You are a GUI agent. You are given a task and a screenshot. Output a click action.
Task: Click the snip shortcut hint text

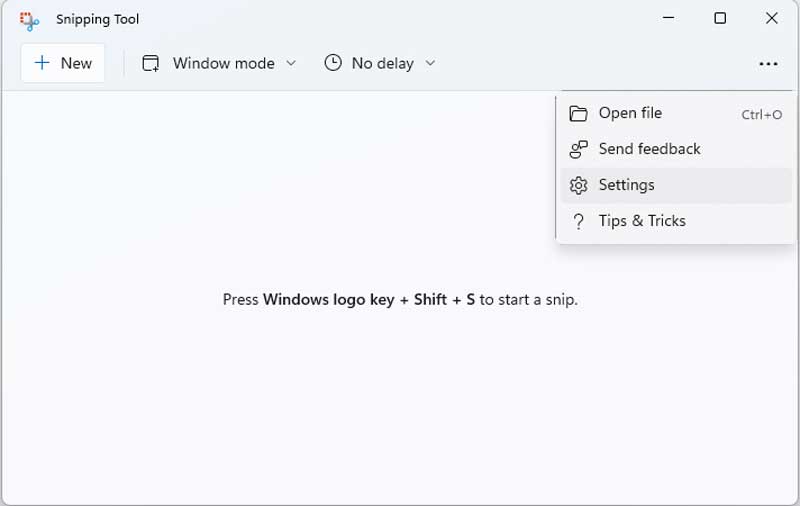(400, 299)
